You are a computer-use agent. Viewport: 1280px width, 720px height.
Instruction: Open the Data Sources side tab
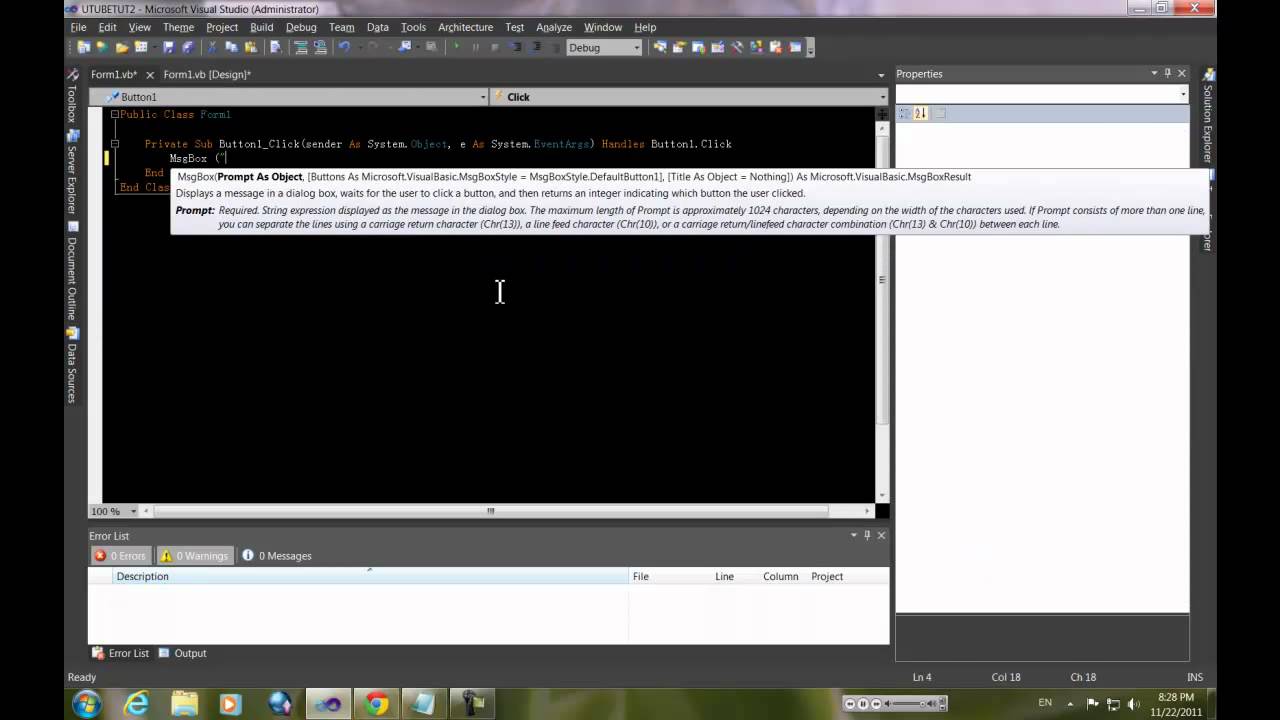click(72, 365)
